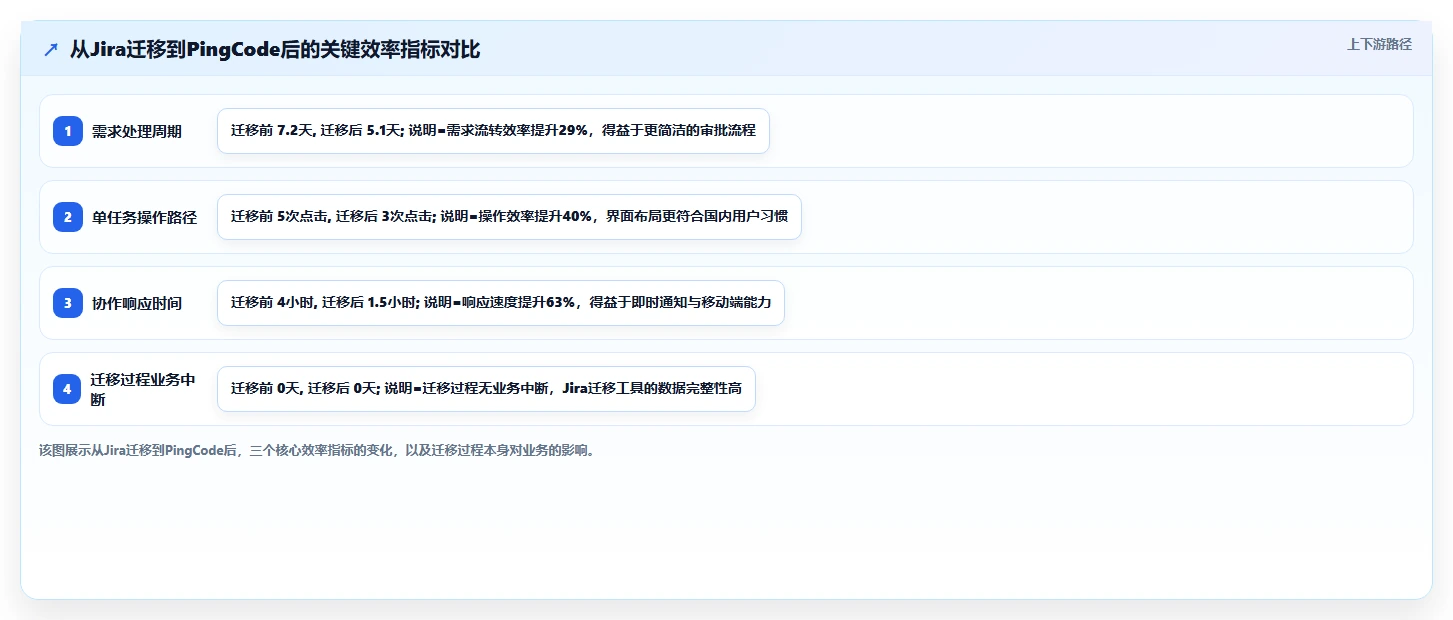Click the 需求处理周期 label
Image resolution: width=1453 pixels, height=620 pixels.
pos(137,131)
